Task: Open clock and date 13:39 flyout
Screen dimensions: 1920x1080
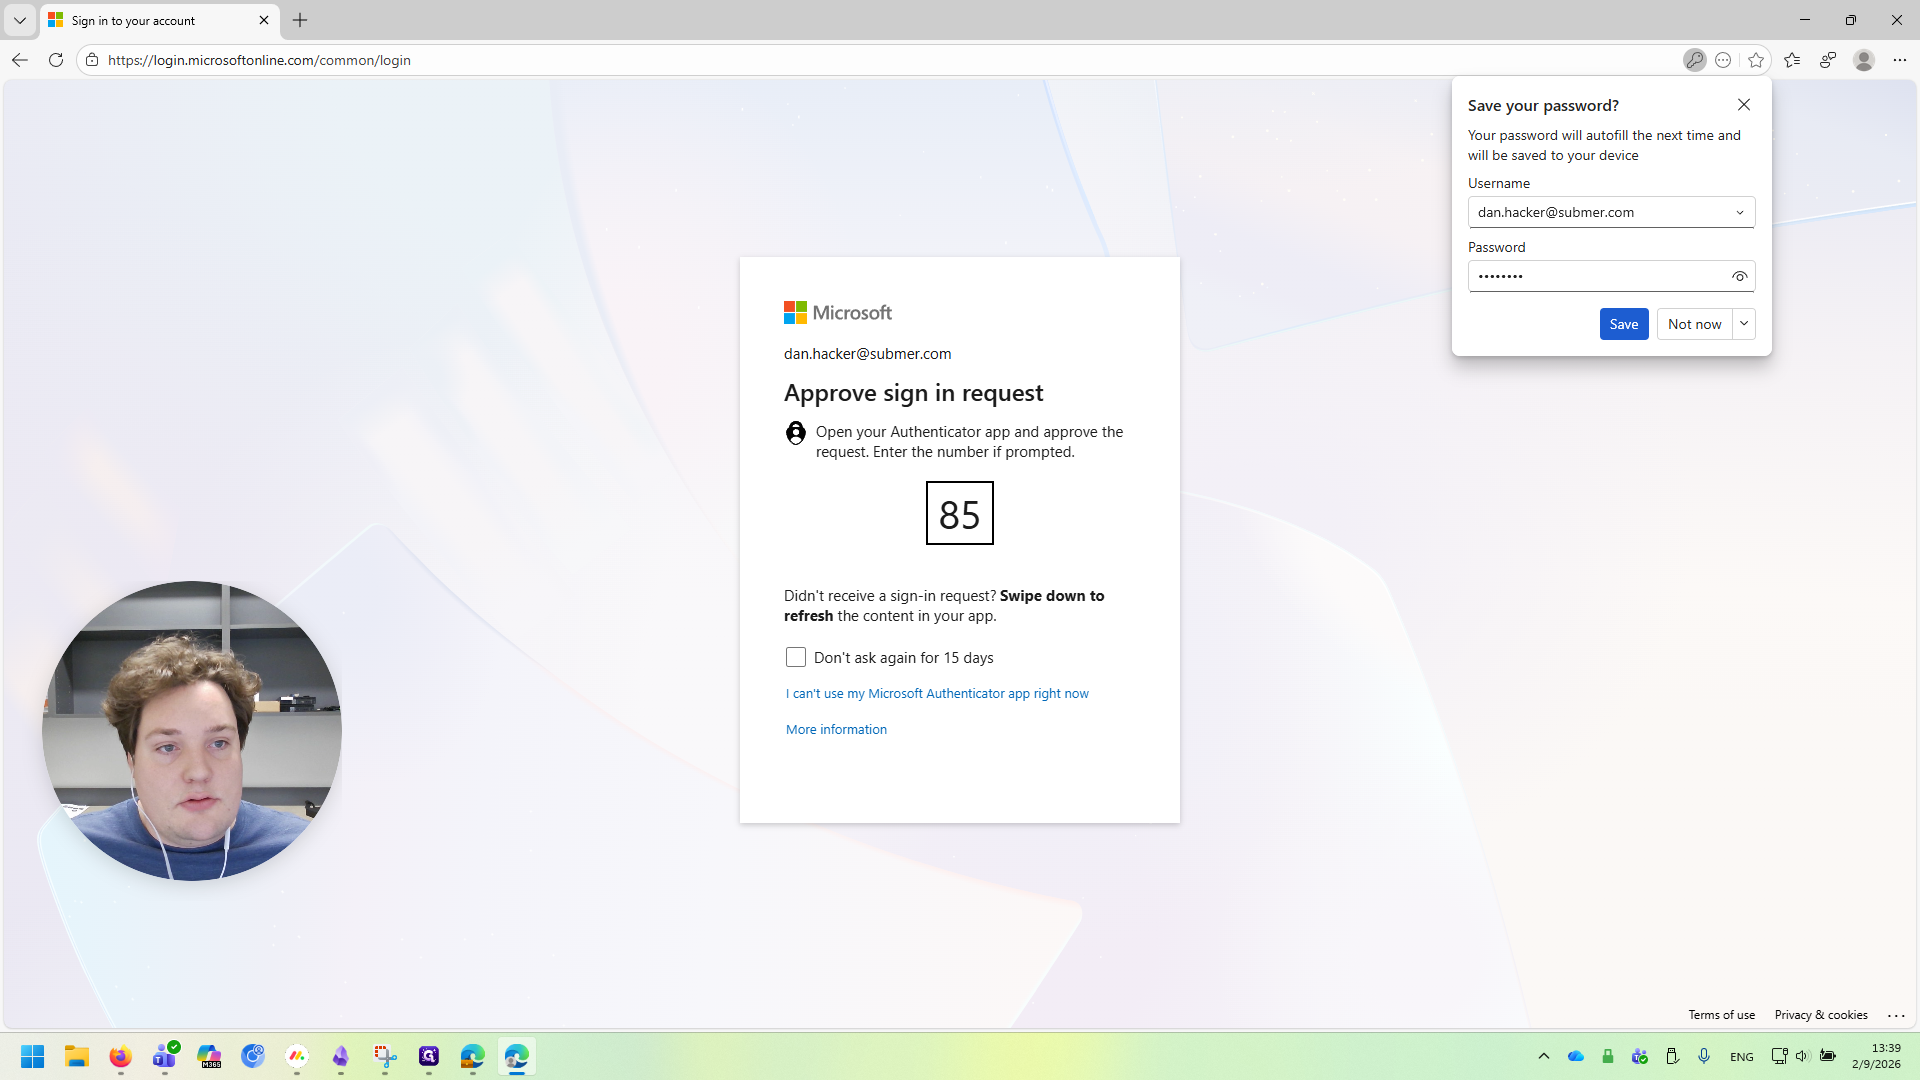Action: 1876,1056
